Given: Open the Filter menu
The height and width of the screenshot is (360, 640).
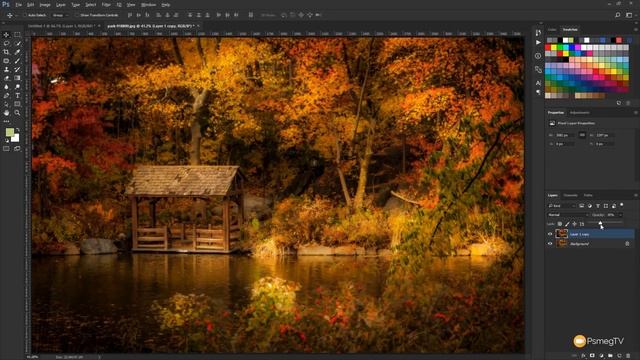Looking at the screenshot, I should (106, 5).
